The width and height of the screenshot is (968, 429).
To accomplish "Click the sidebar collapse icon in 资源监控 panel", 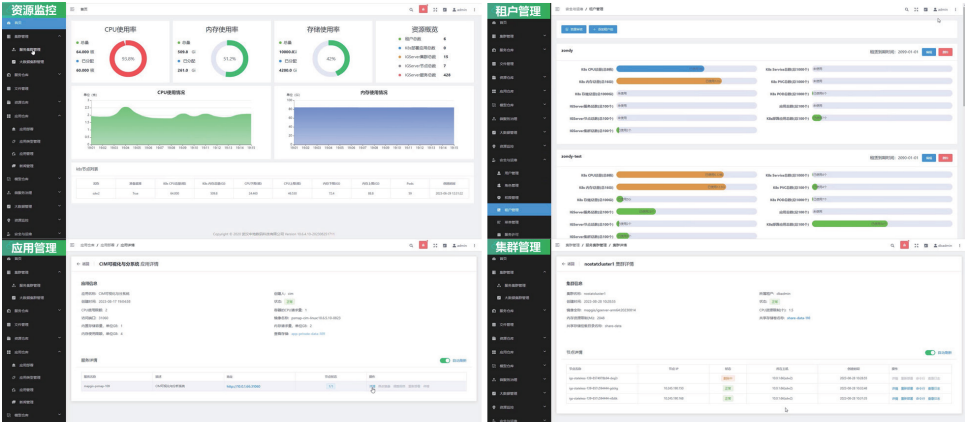I will [x=73, y=8].
